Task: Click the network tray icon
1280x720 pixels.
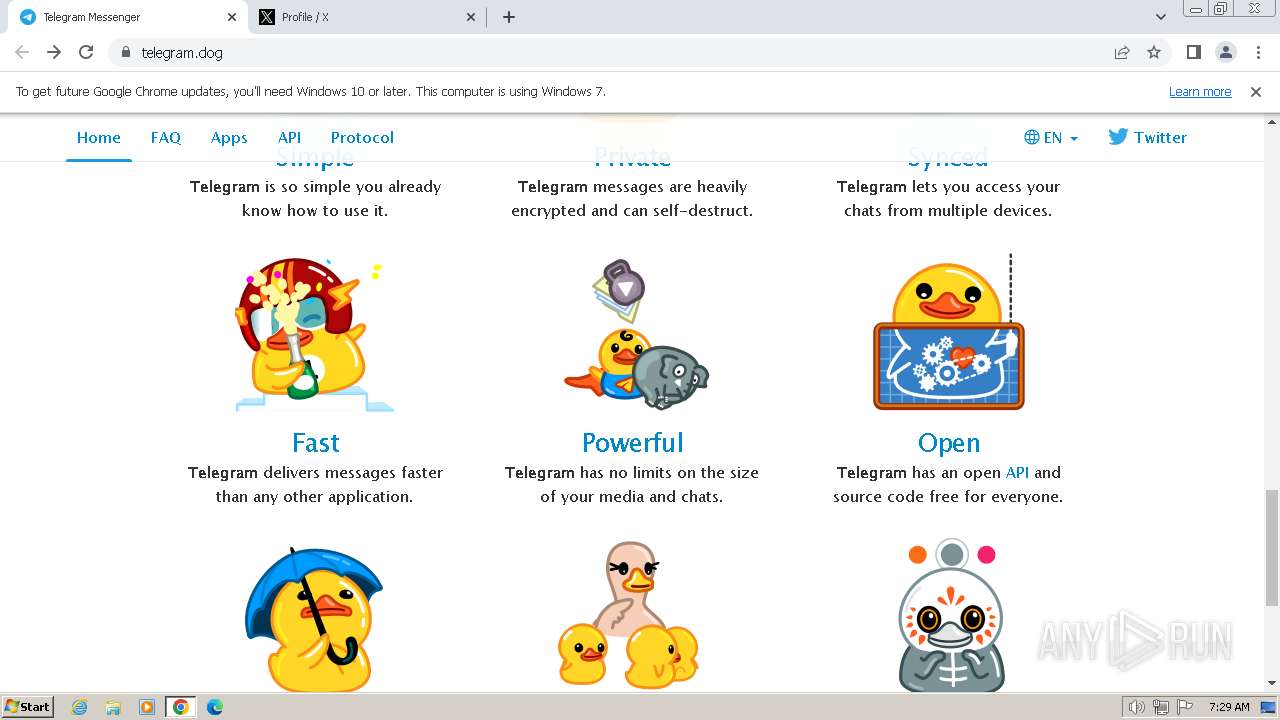Action: (x=1161, y=707)
